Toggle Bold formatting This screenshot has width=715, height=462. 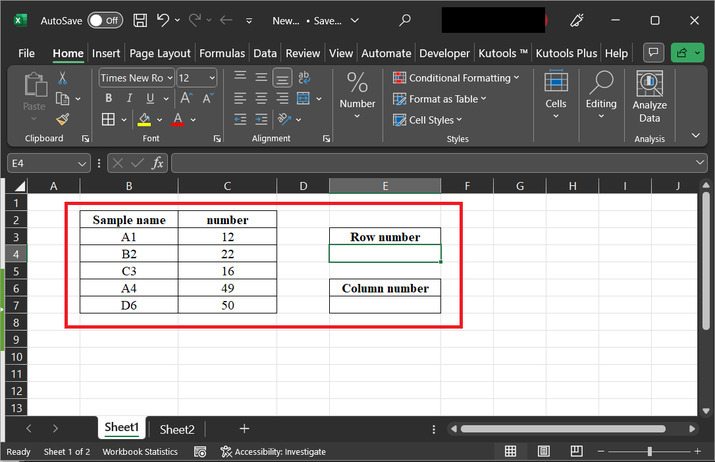point(108,98)
